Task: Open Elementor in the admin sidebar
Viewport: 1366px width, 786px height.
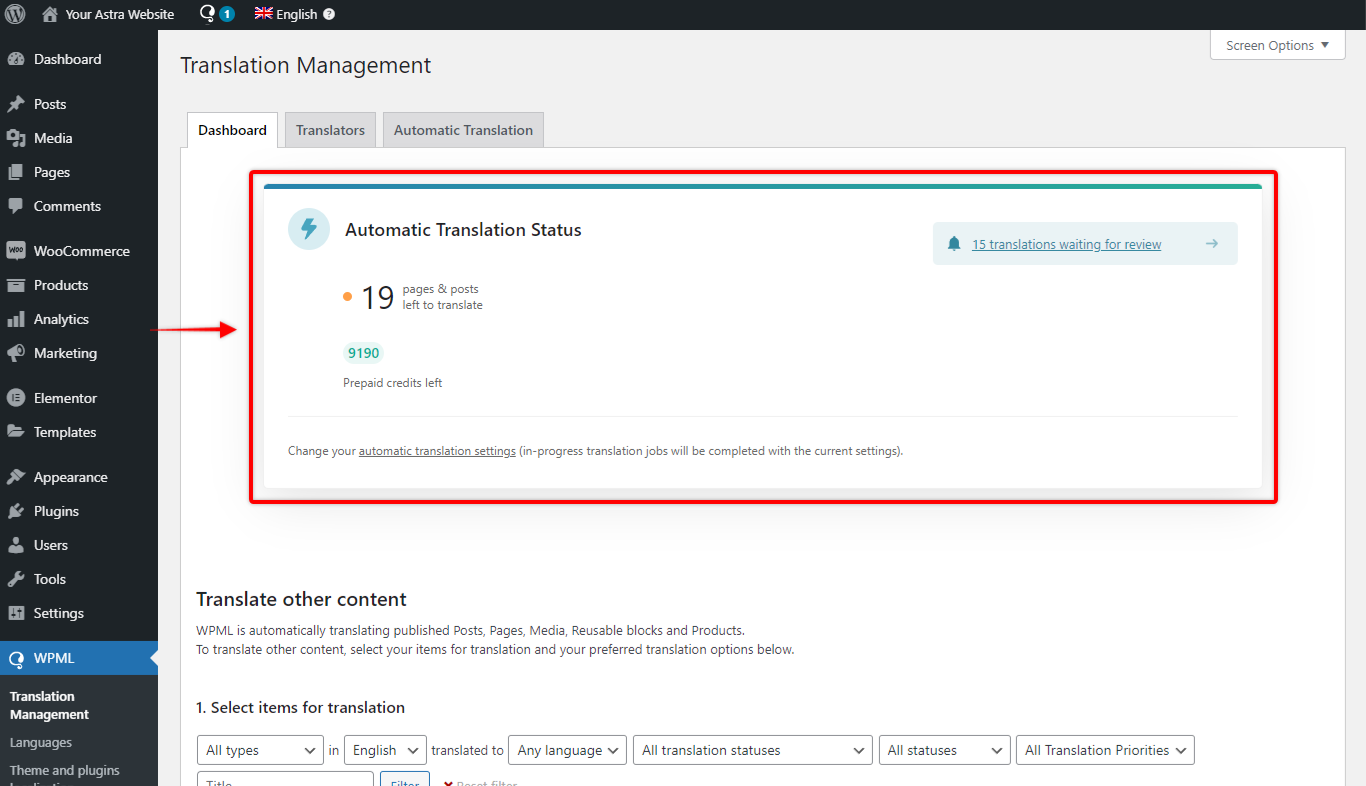Action: click(x=65, y=398)
